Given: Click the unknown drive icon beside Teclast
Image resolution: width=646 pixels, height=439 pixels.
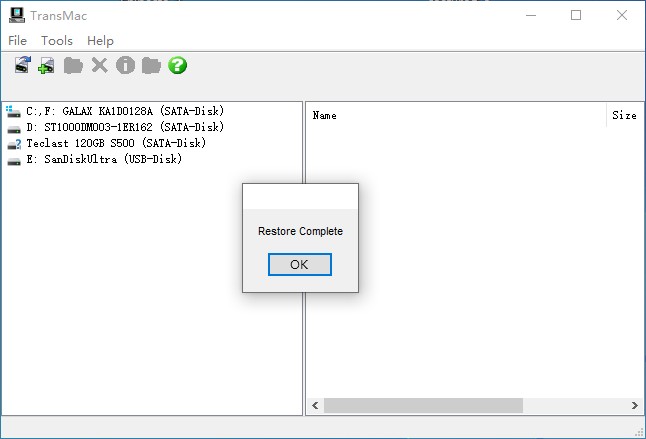Looking at the screenshot, I should (14, 144).
